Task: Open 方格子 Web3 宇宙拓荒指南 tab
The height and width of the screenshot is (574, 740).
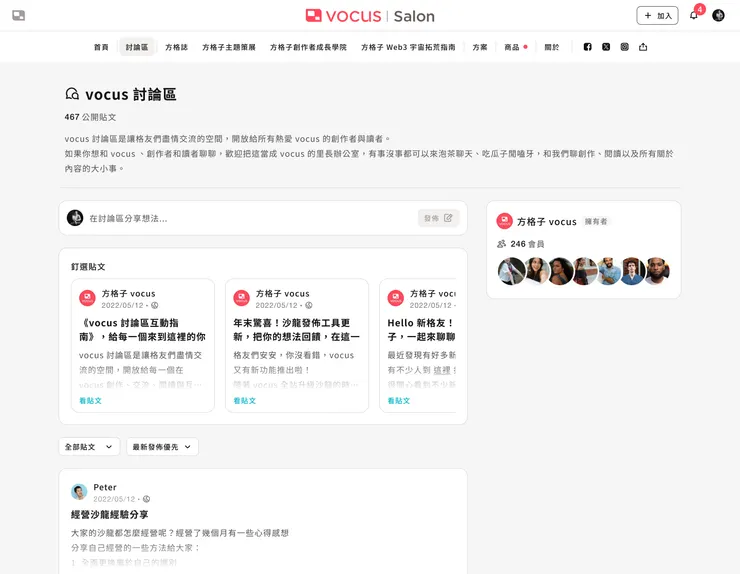Action: [408, 47]
